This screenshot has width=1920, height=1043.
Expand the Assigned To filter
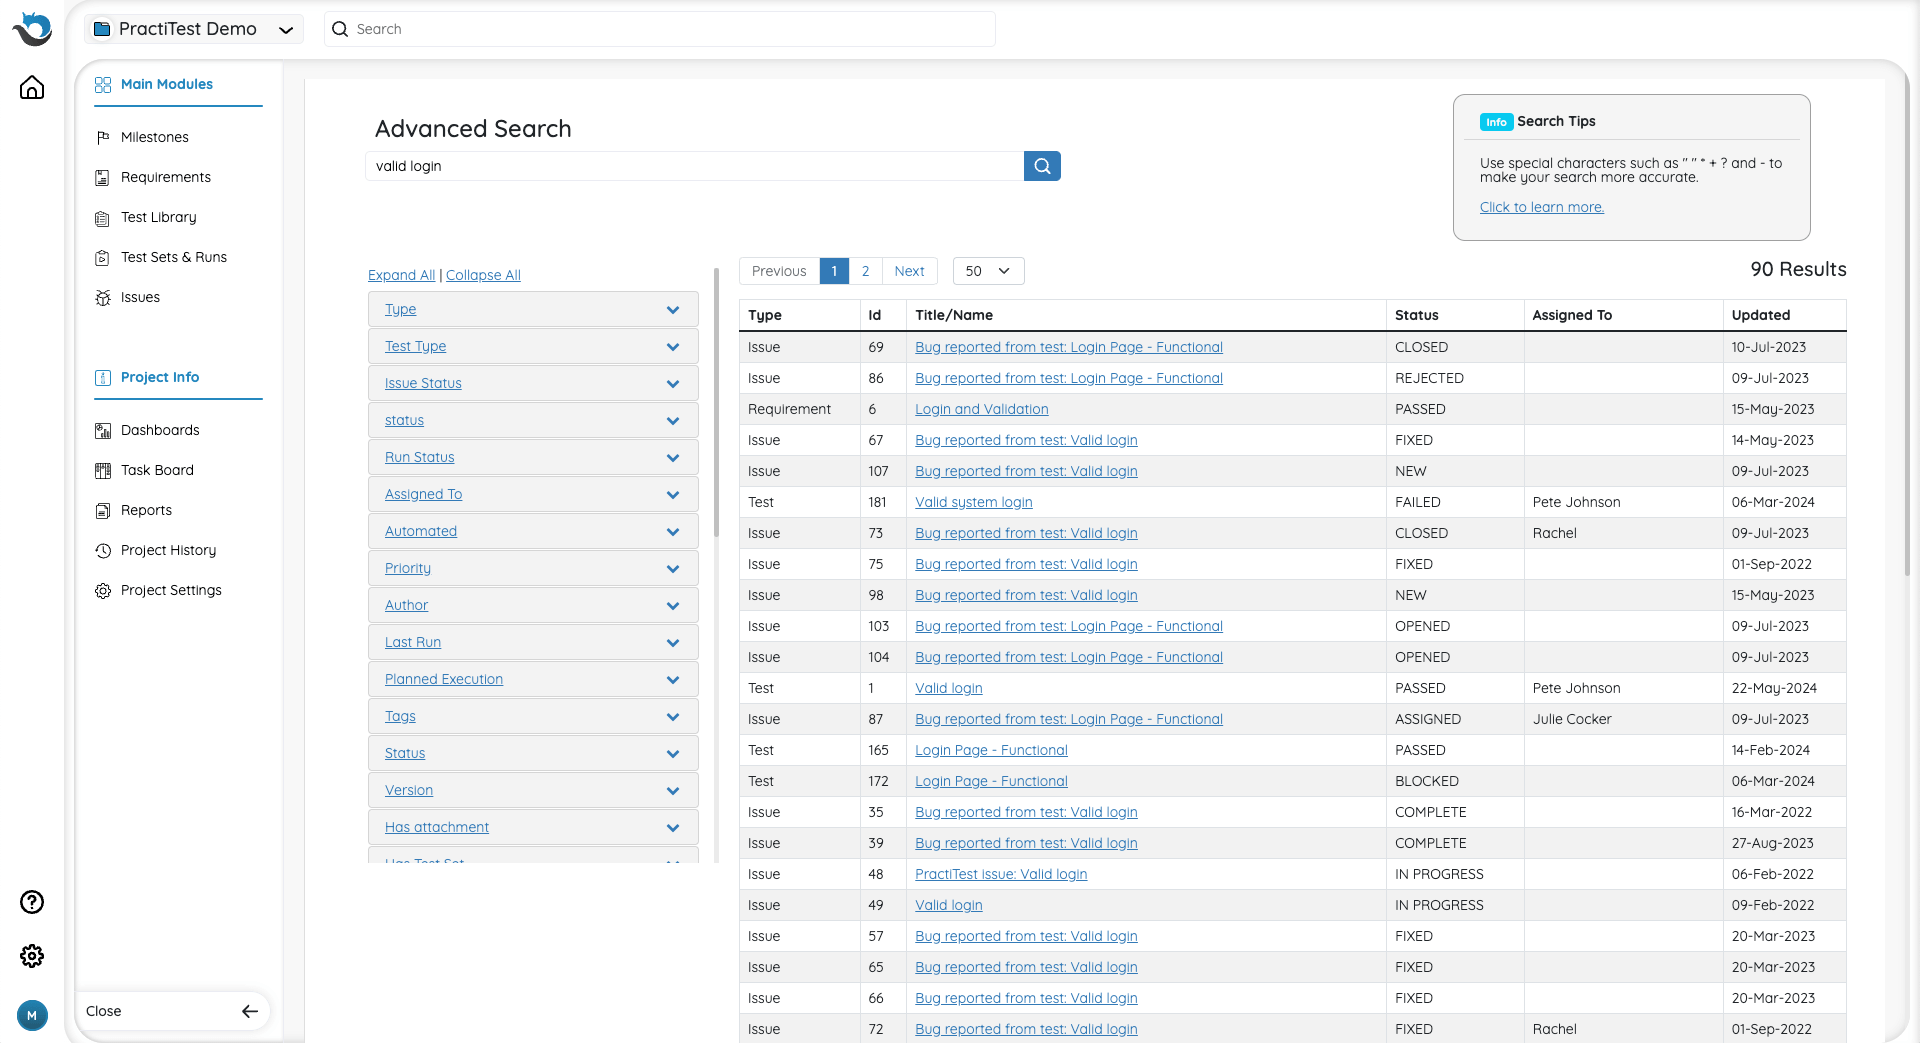click(672, 495)
